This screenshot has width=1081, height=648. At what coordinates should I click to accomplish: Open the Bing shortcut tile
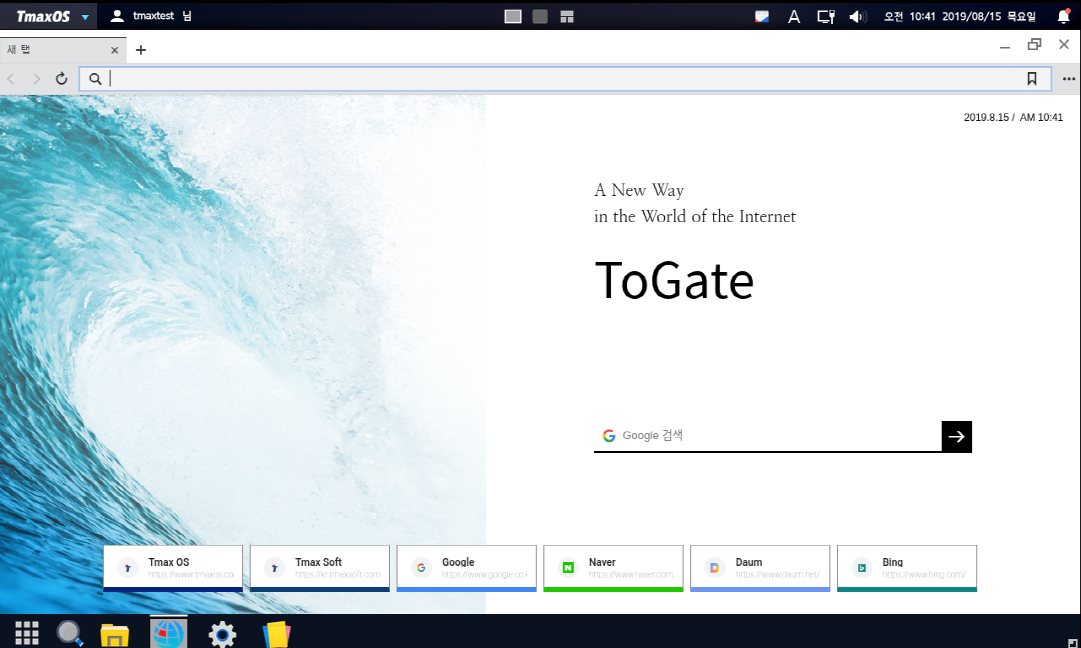(906, 567)
